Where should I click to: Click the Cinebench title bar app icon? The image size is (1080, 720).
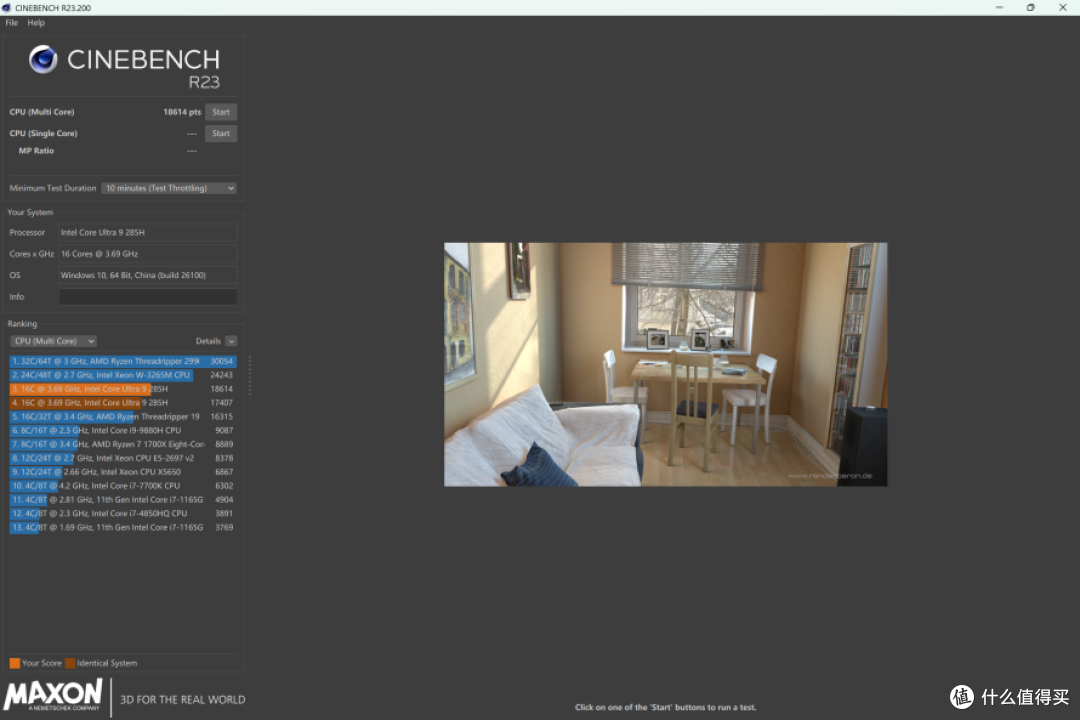click(6, 8)
